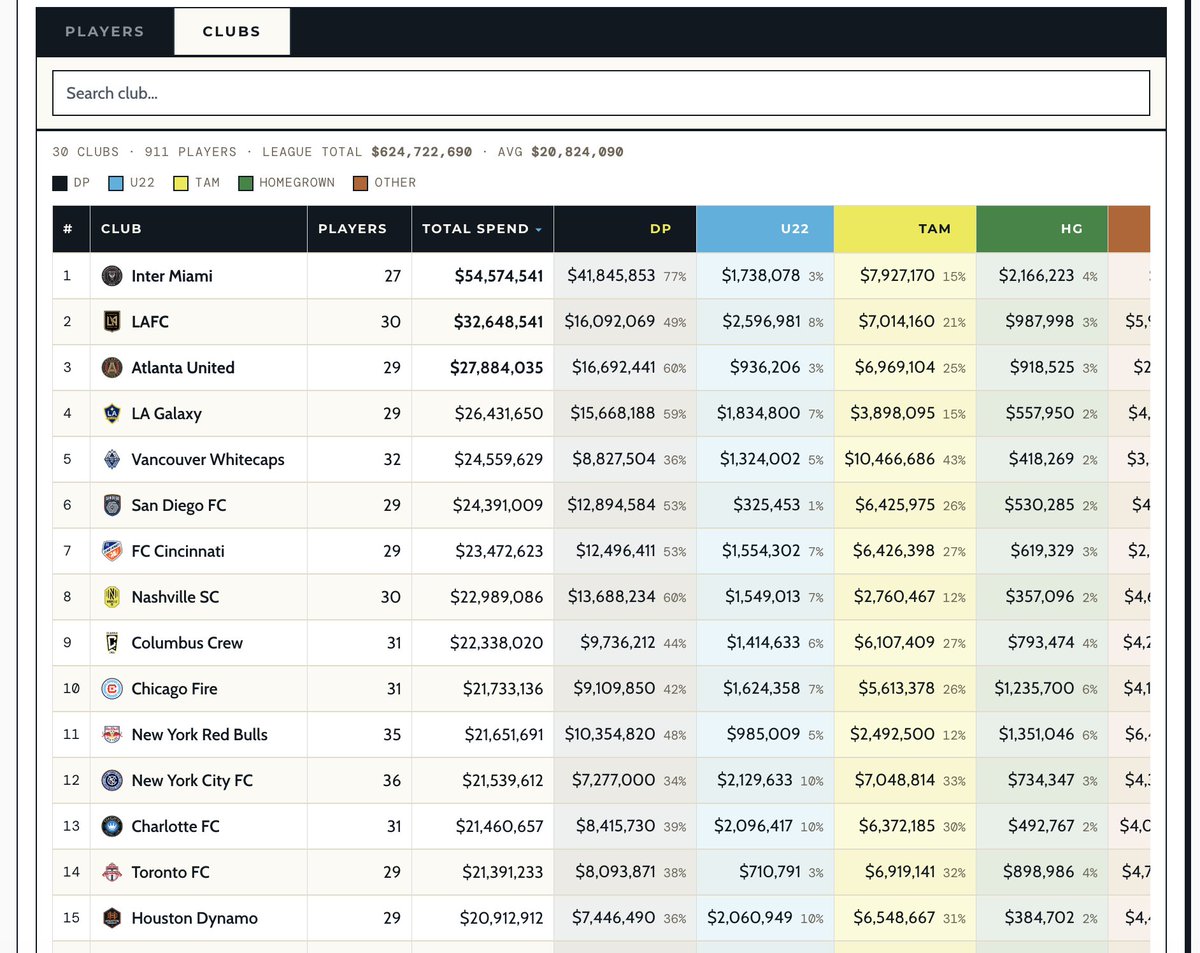Click the Homegrown green legend swatch
Image resolution: width=1200 pixels, height=953 pixels.
click(x=245, y=183)
